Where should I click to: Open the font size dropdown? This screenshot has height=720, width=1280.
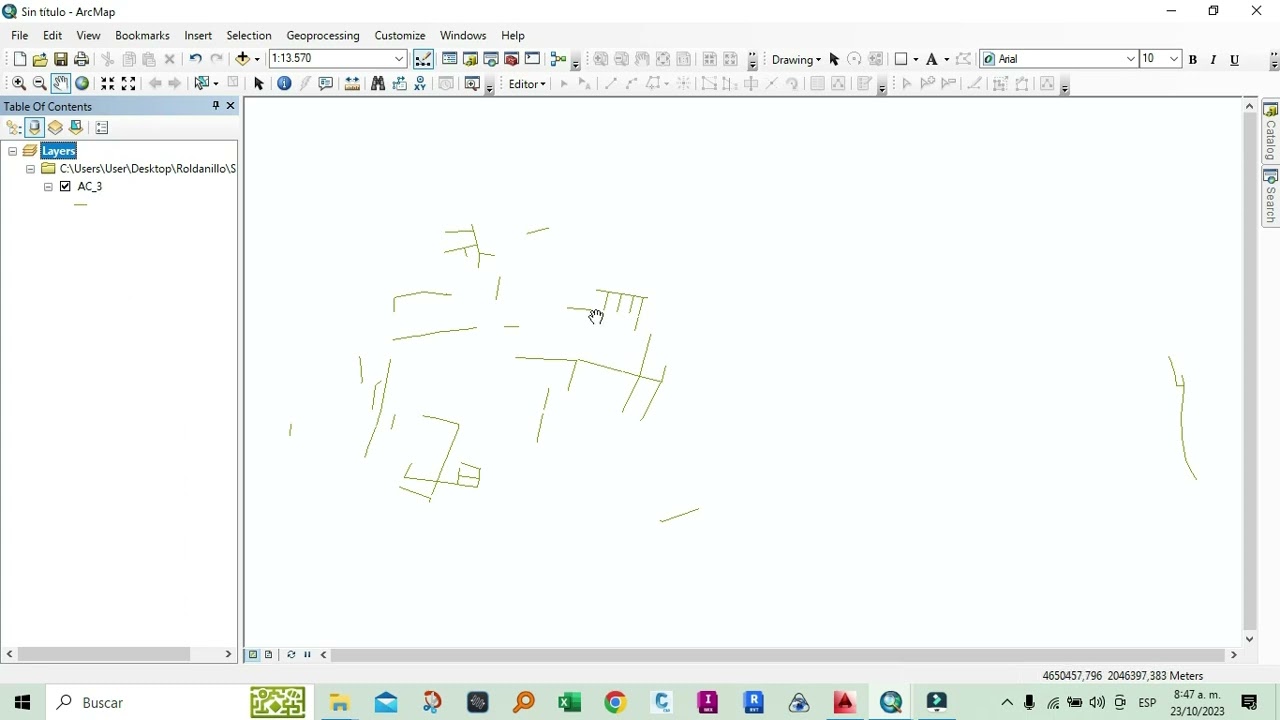(x=1174, y=59)
